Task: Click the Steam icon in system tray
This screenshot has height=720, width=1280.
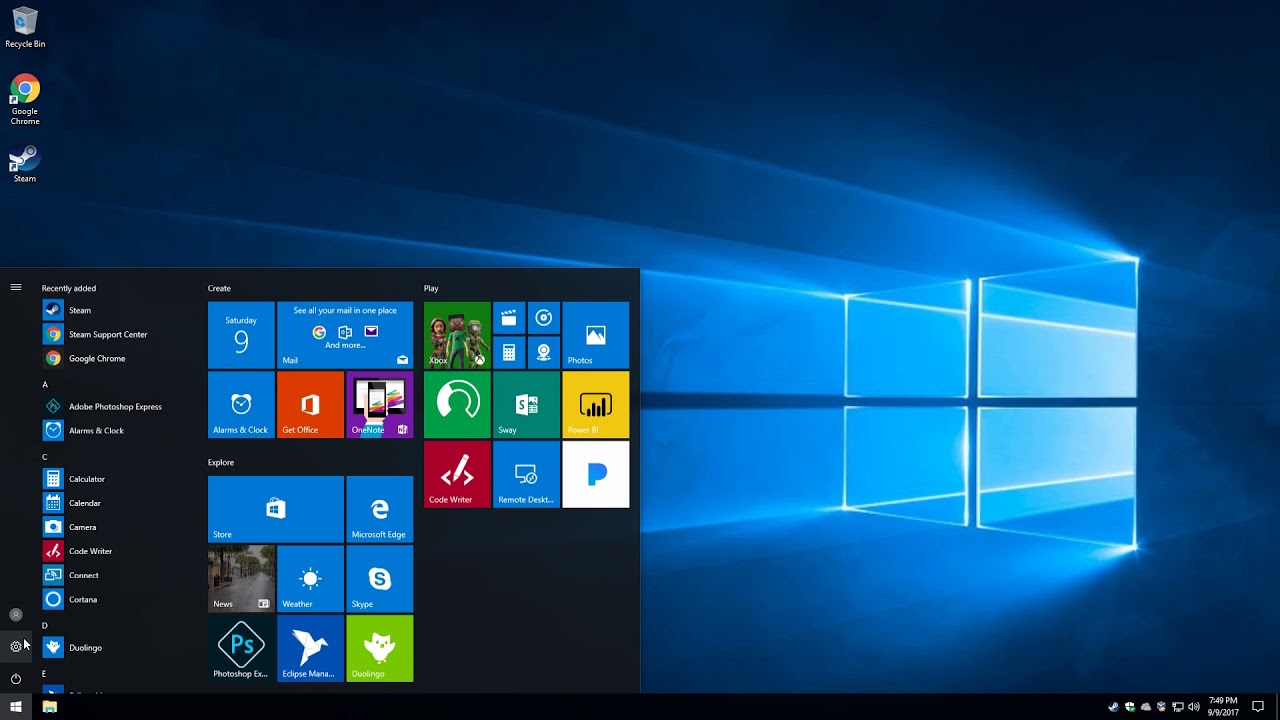Action: click(x=1113, y=707)
